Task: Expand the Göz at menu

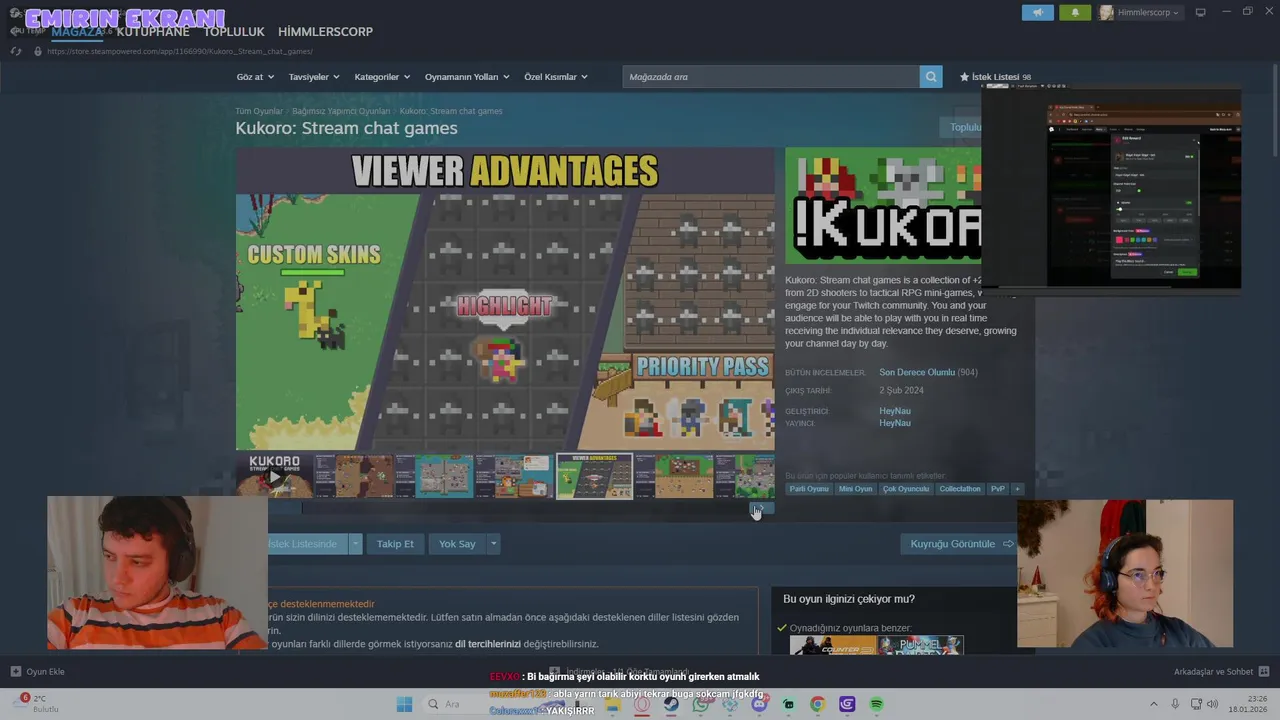Action: 255,77
